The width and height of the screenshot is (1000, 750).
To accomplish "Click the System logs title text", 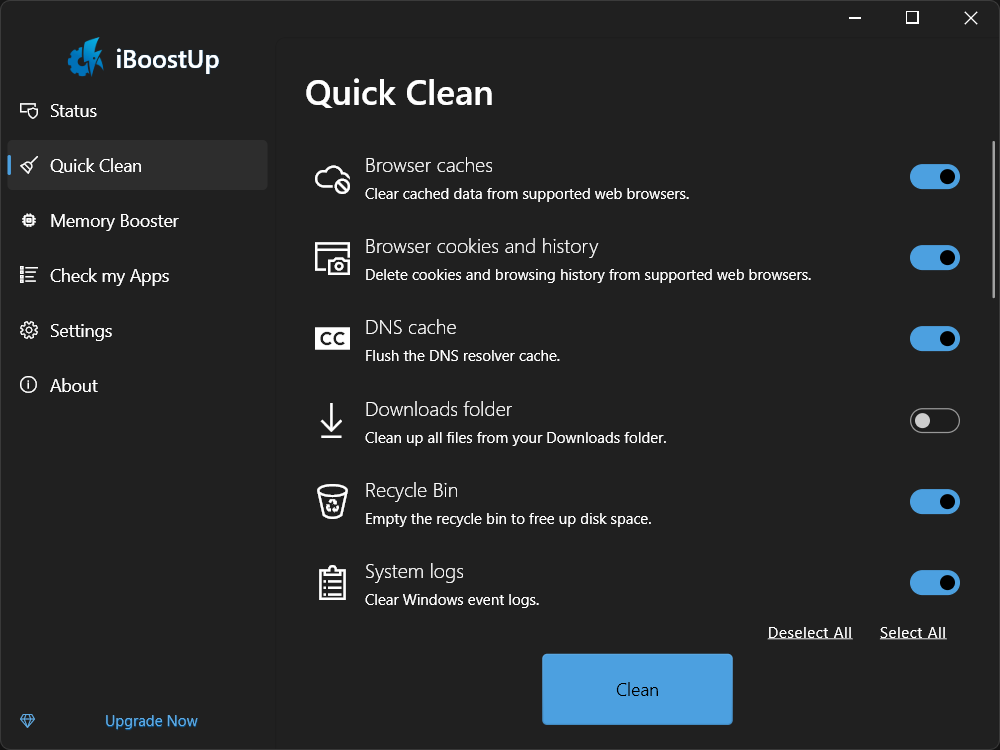I will point(414,572).
